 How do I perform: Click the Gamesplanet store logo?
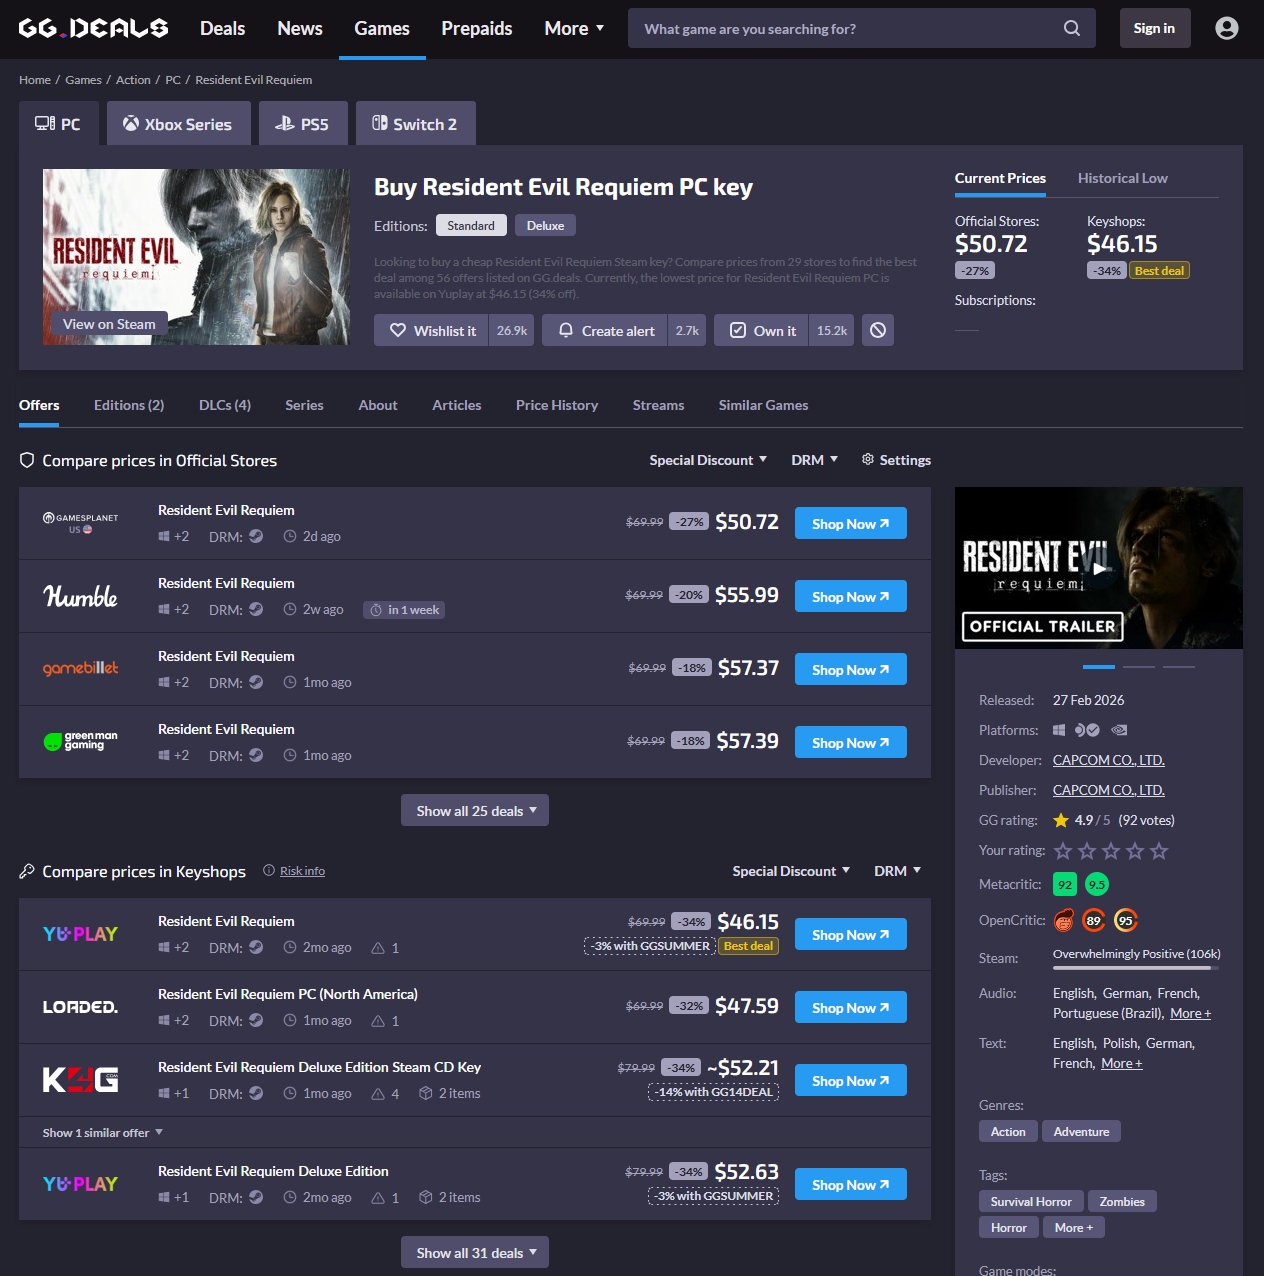click(80, 523)
